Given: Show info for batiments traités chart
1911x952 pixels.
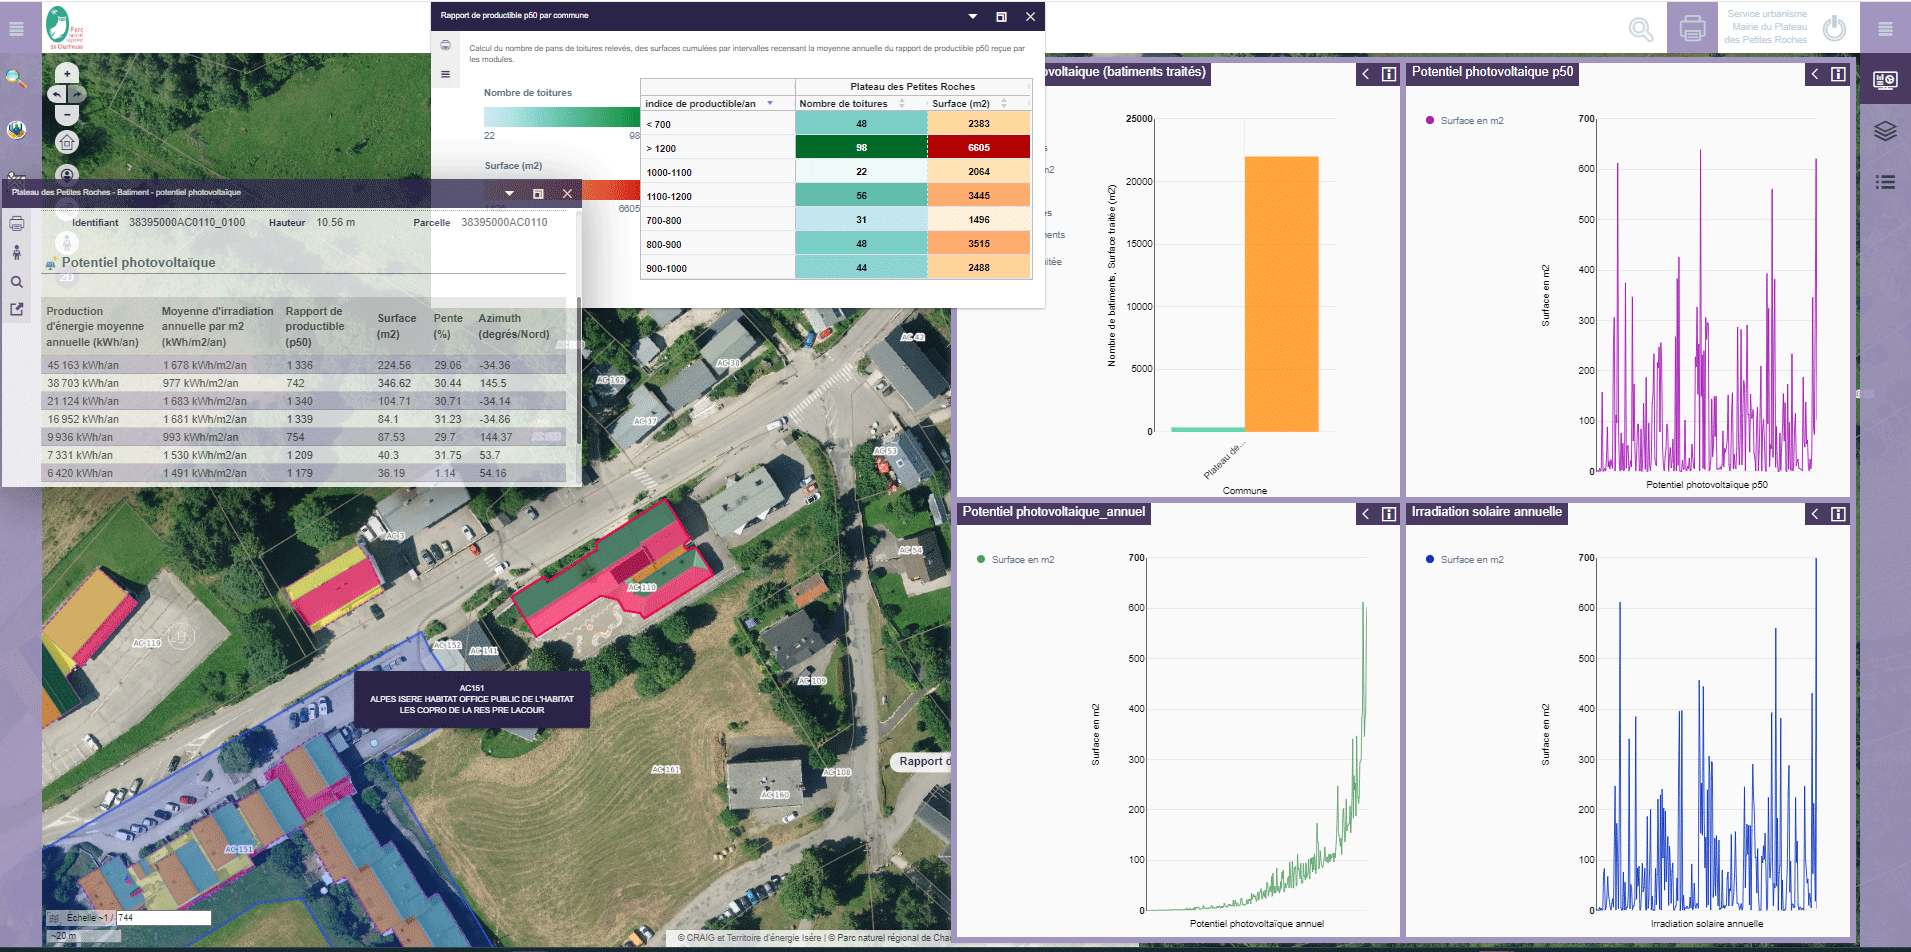Looking at the screenshot, I should point(1389,74).
